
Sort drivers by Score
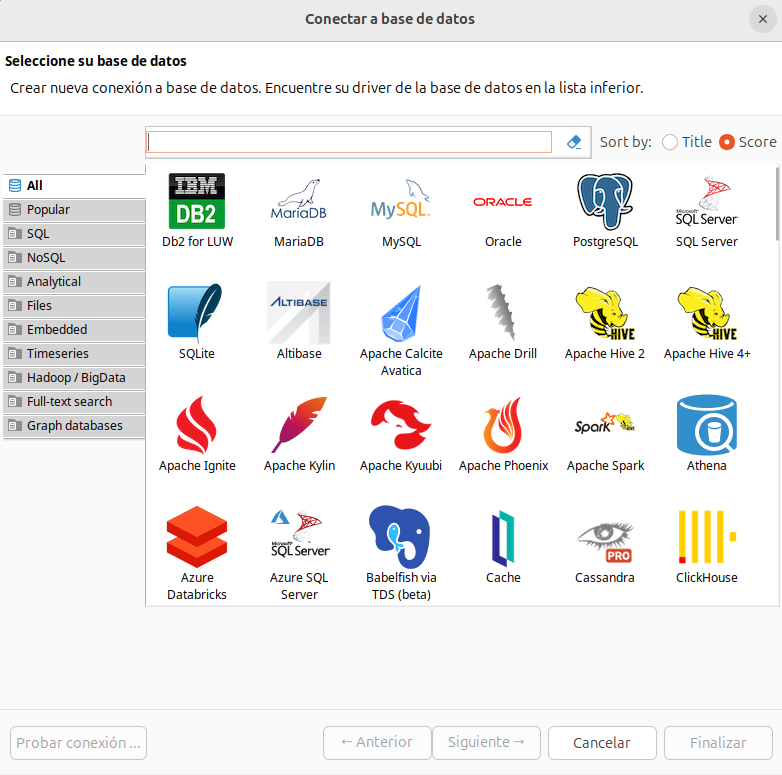(x=727, y=142)
